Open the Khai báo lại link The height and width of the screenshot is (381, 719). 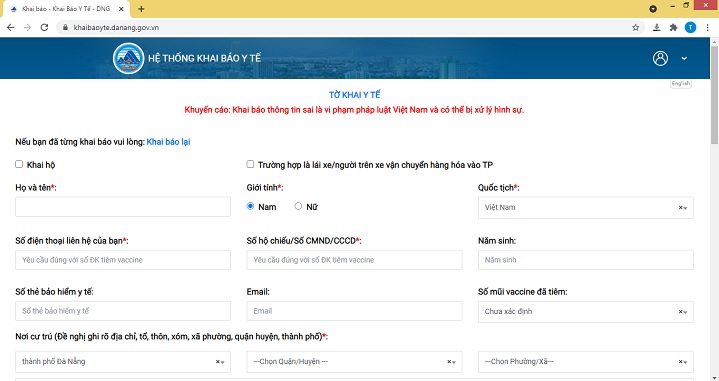pyautogui.click(x=168, y=142)
